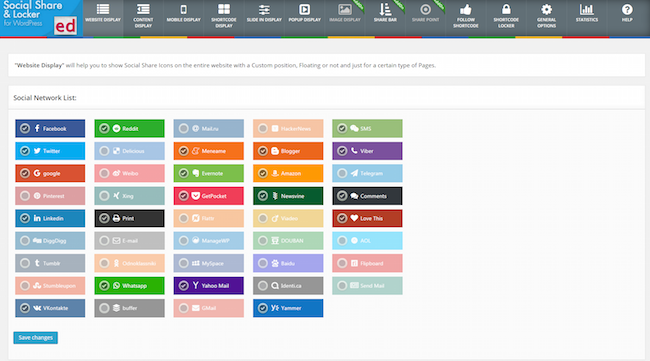
Task: Toggle the HackerNews network button
Action: tap(288, 128)
